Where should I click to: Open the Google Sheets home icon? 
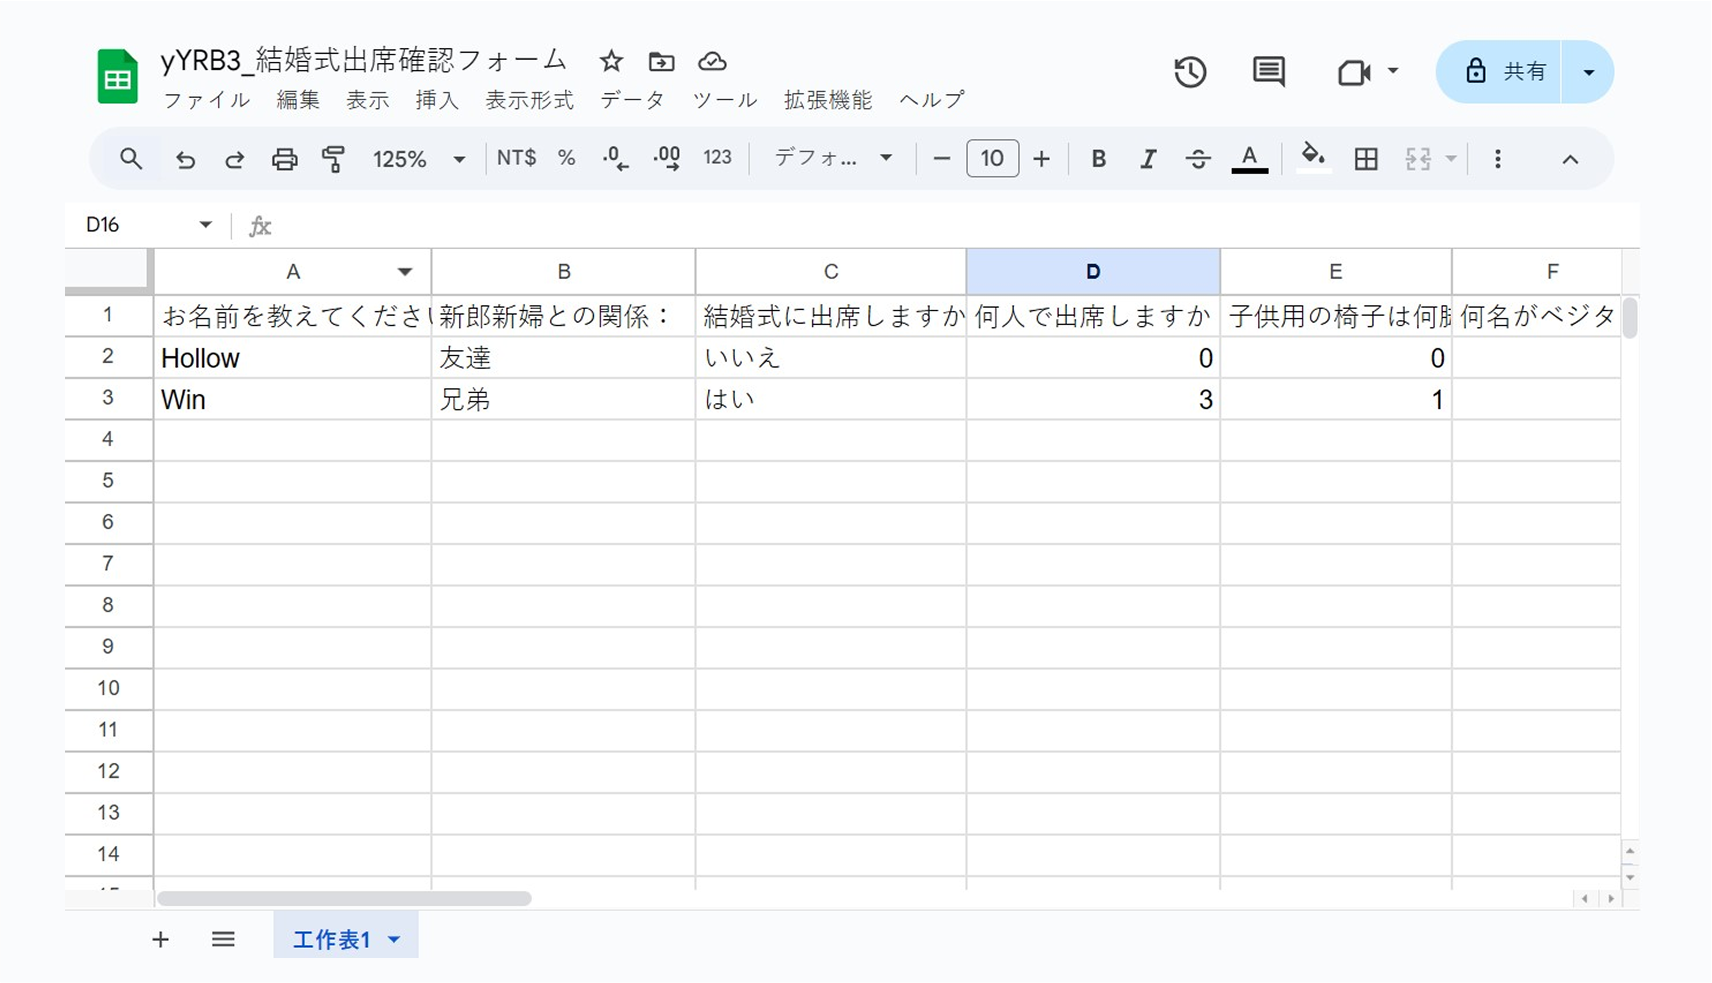pos(117,76)
